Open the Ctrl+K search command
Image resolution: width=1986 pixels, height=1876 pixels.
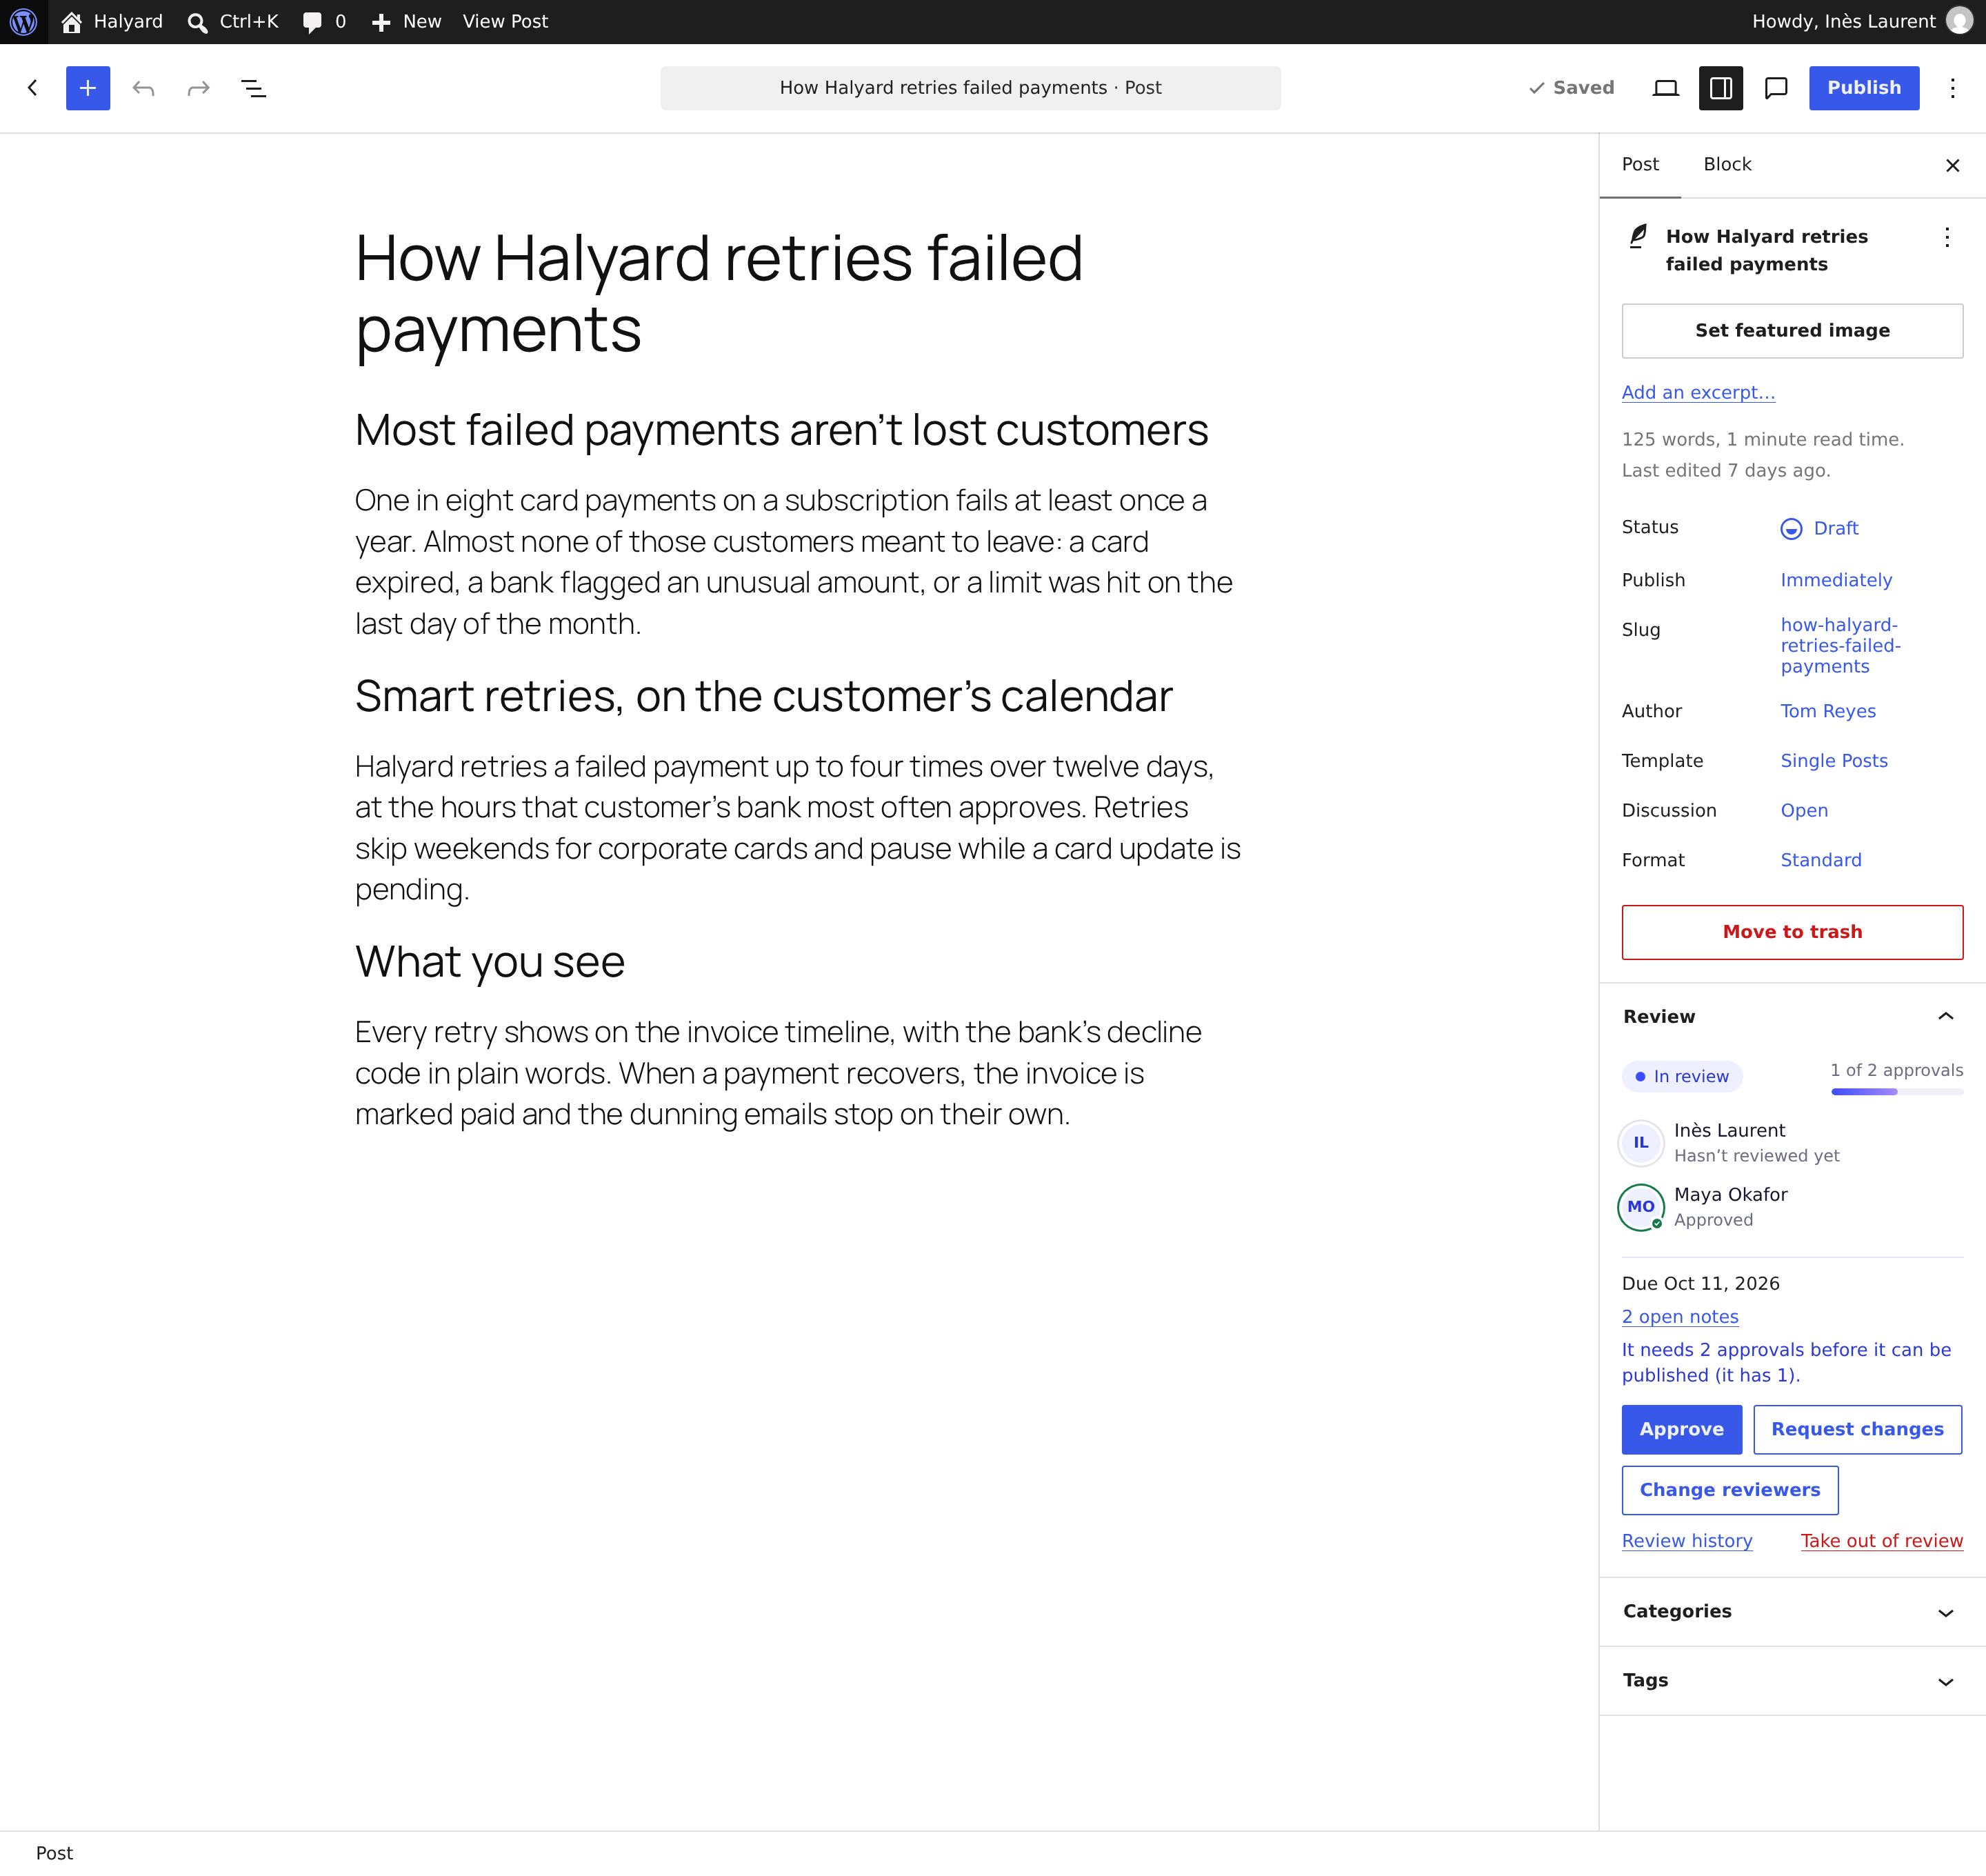233,21
